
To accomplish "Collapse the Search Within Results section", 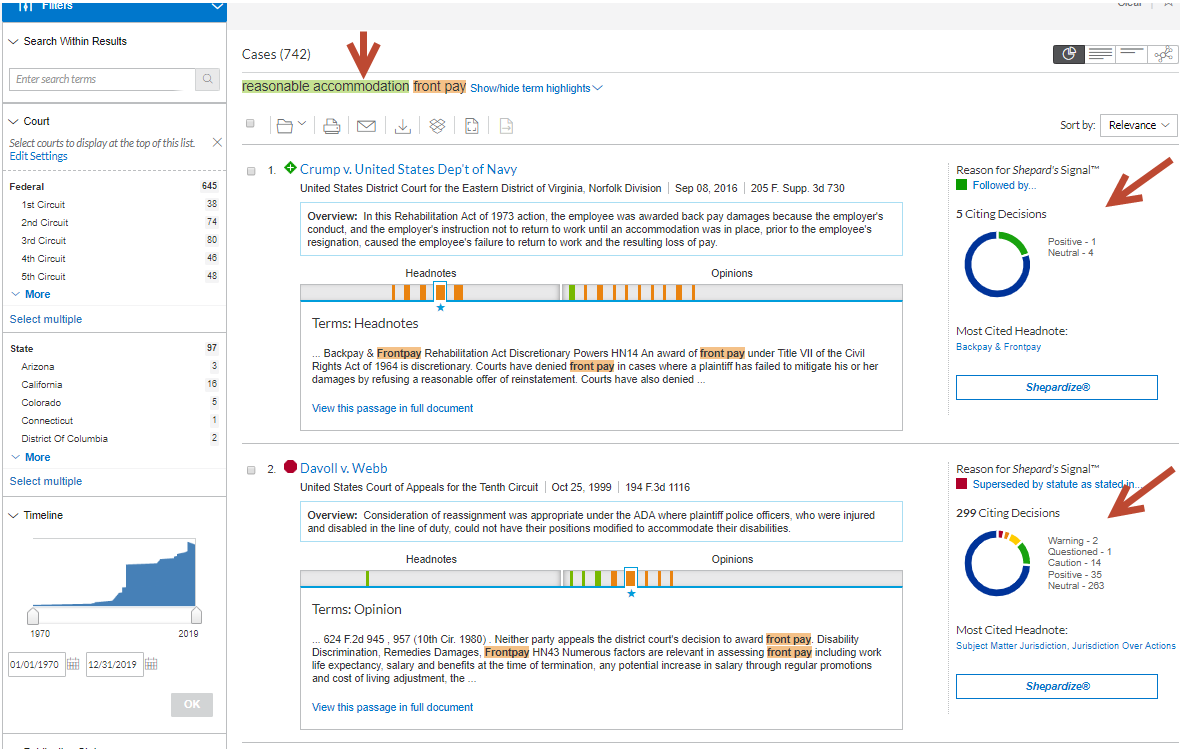I will coord(14,41).
